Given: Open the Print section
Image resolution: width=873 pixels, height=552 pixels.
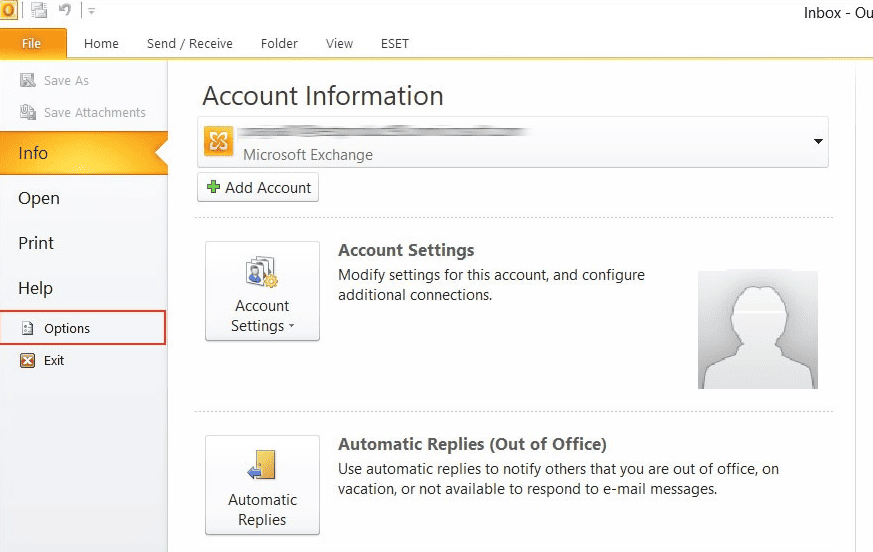Looking at the screenshot, I should click(x=36, y=243).
